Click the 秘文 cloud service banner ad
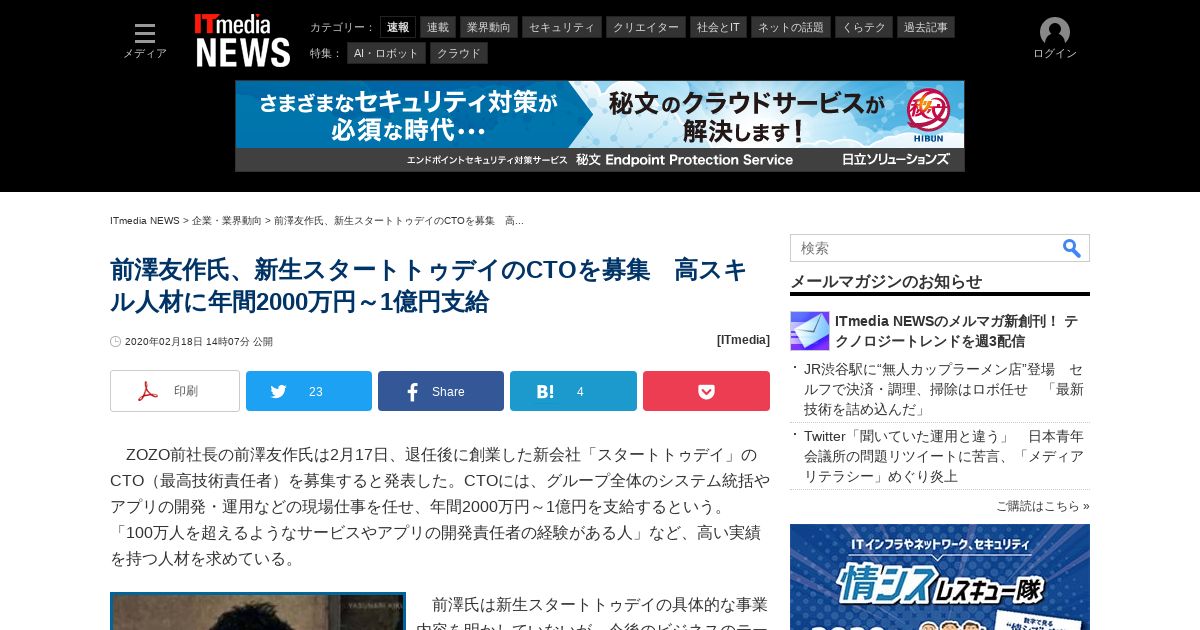 pos(600,126)
